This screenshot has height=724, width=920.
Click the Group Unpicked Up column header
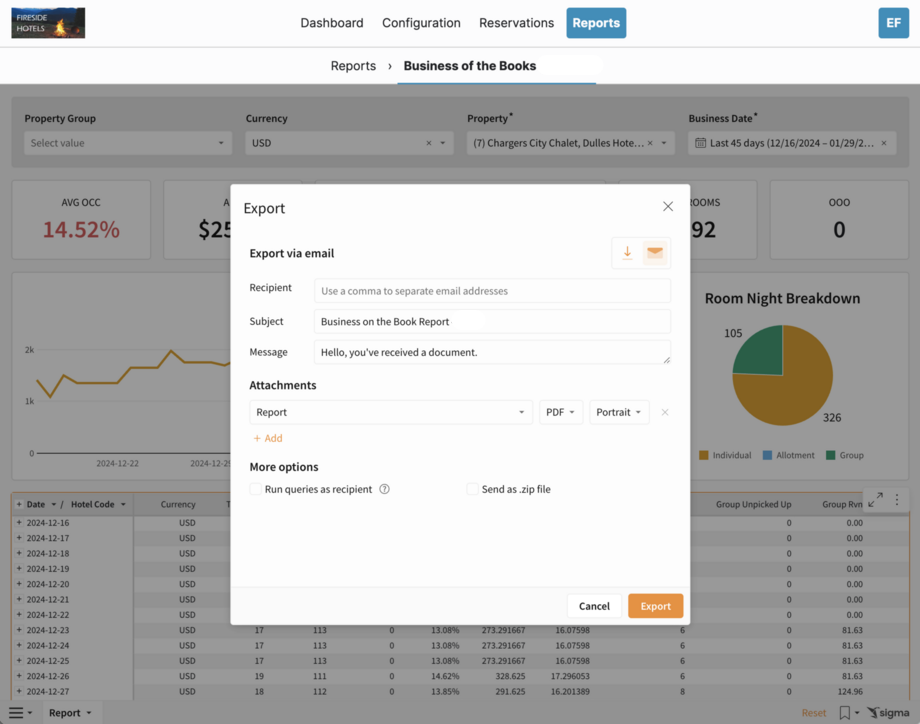tap(753, 505)
